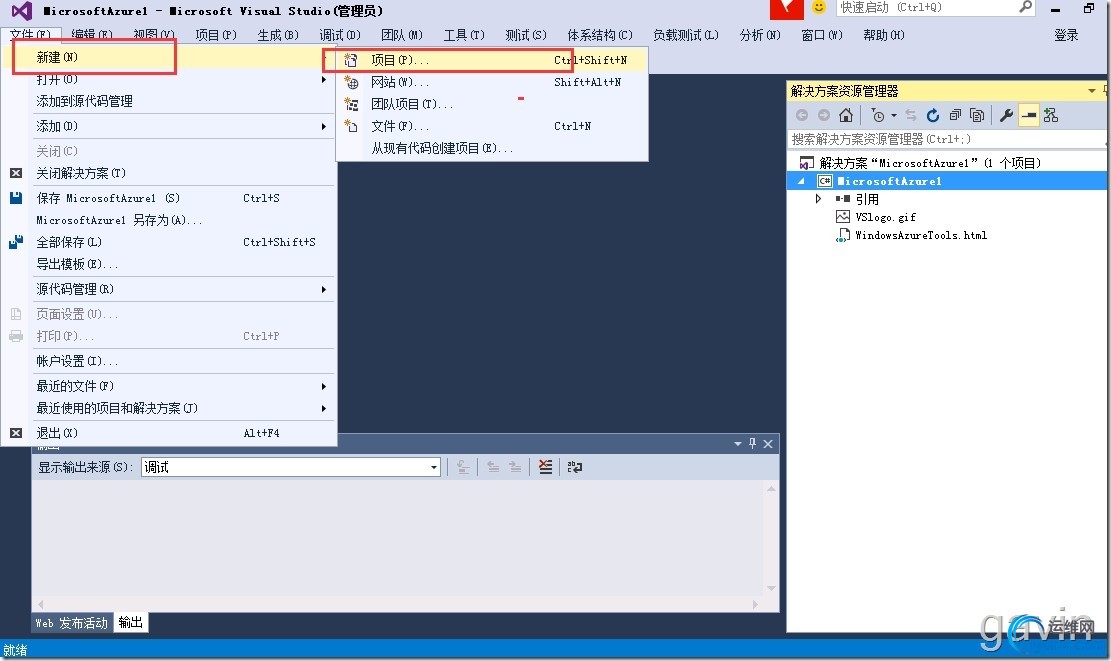Viewport: 1111px width, 661px height.
Task: Click the 登录 sign-in link
Action: pos(1066,35)
